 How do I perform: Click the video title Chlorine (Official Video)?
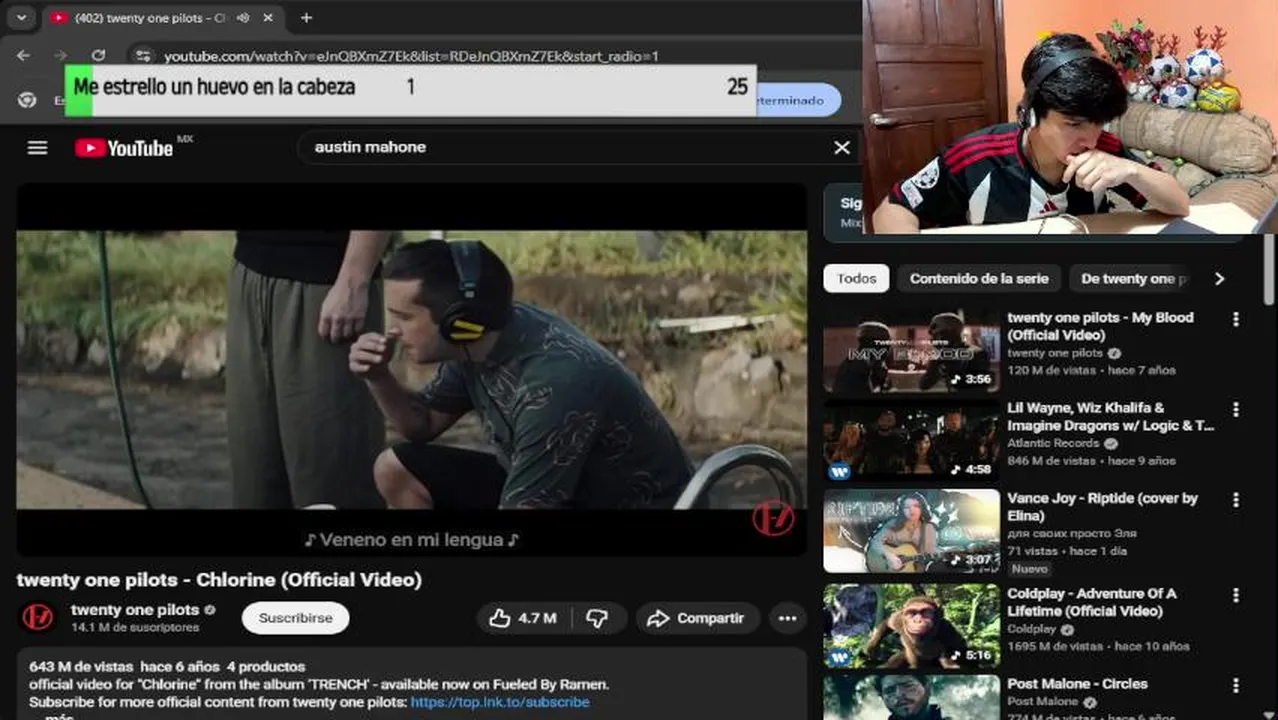[x=219, y=580]
